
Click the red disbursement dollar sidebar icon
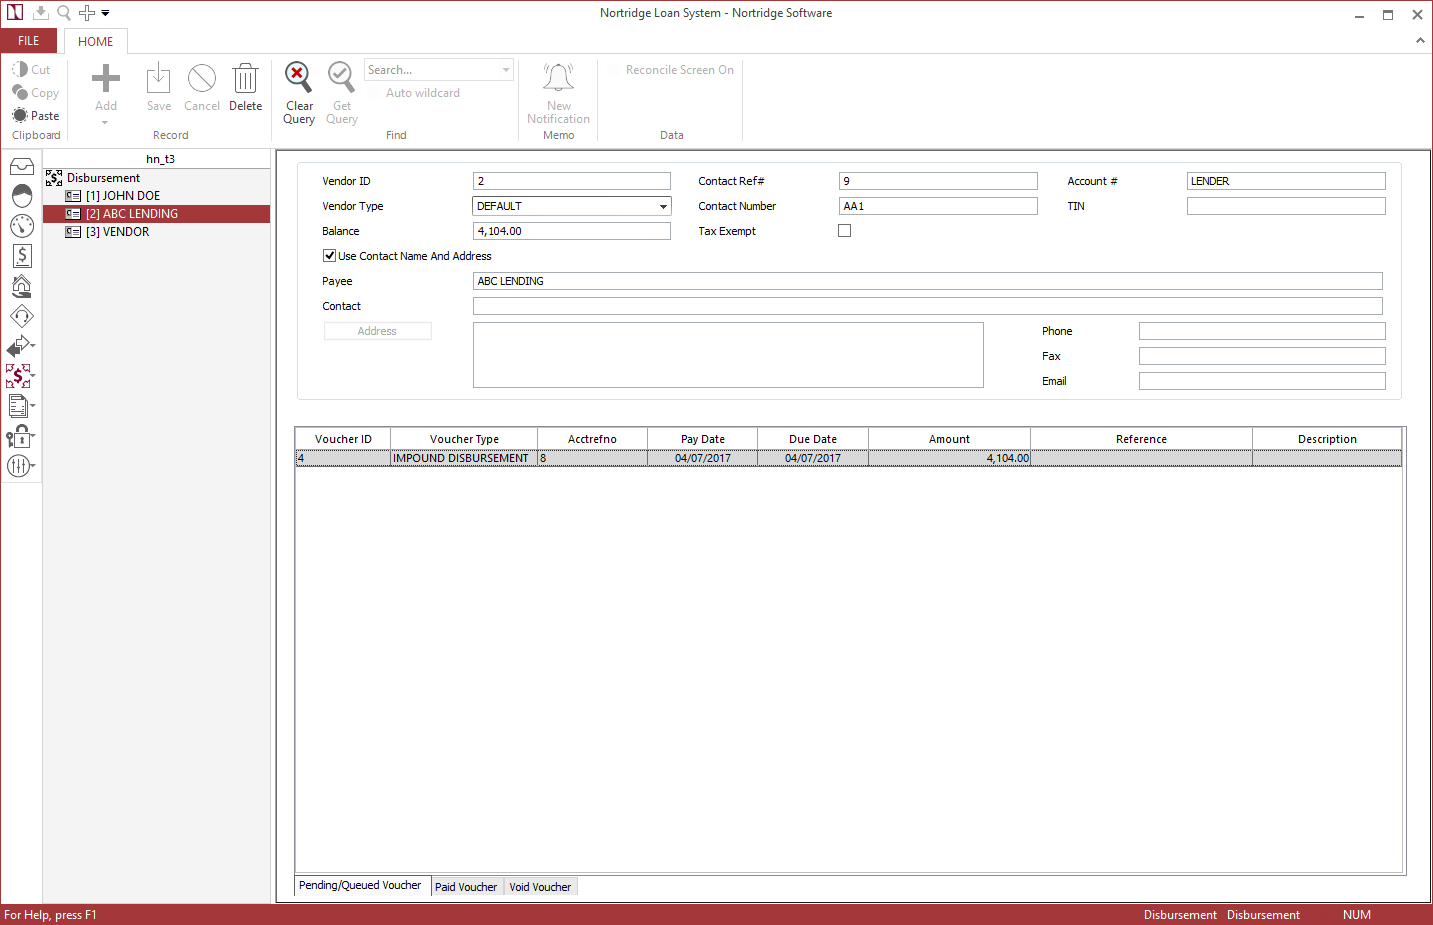coord(20,376)
